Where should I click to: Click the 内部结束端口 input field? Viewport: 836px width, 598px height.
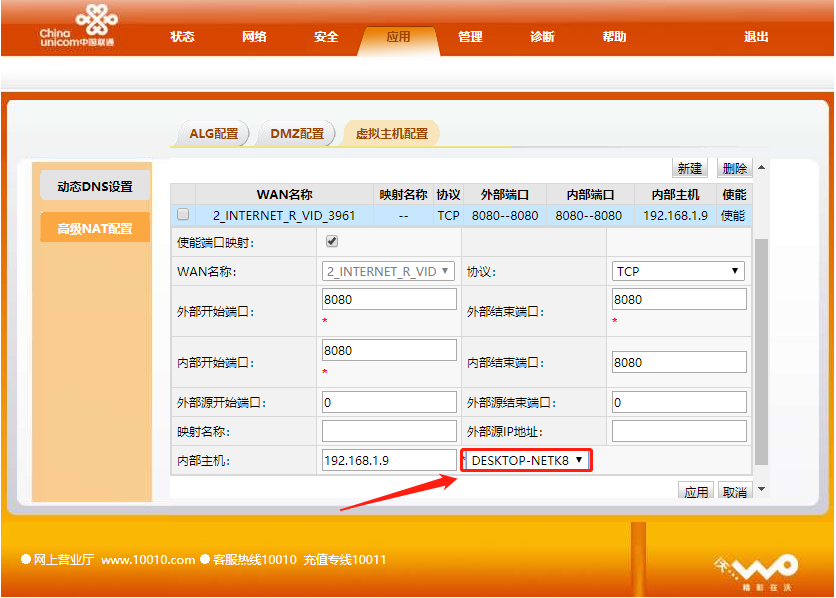[679, 362]
